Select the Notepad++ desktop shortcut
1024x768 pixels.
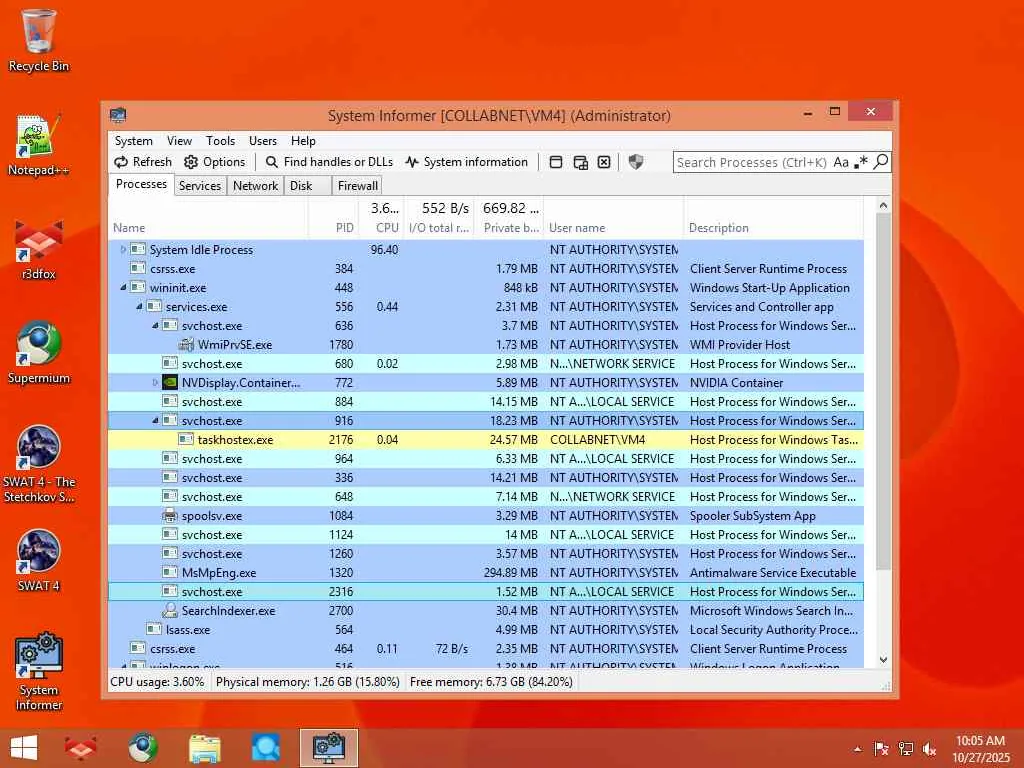pos(39,145)
